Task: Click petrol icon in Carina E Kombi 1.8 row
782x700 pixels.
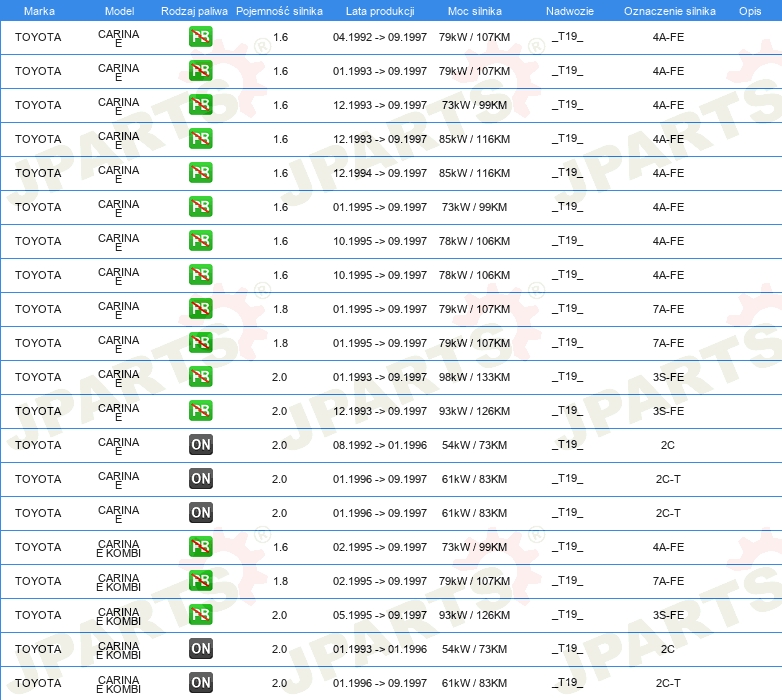Action: 200,580
